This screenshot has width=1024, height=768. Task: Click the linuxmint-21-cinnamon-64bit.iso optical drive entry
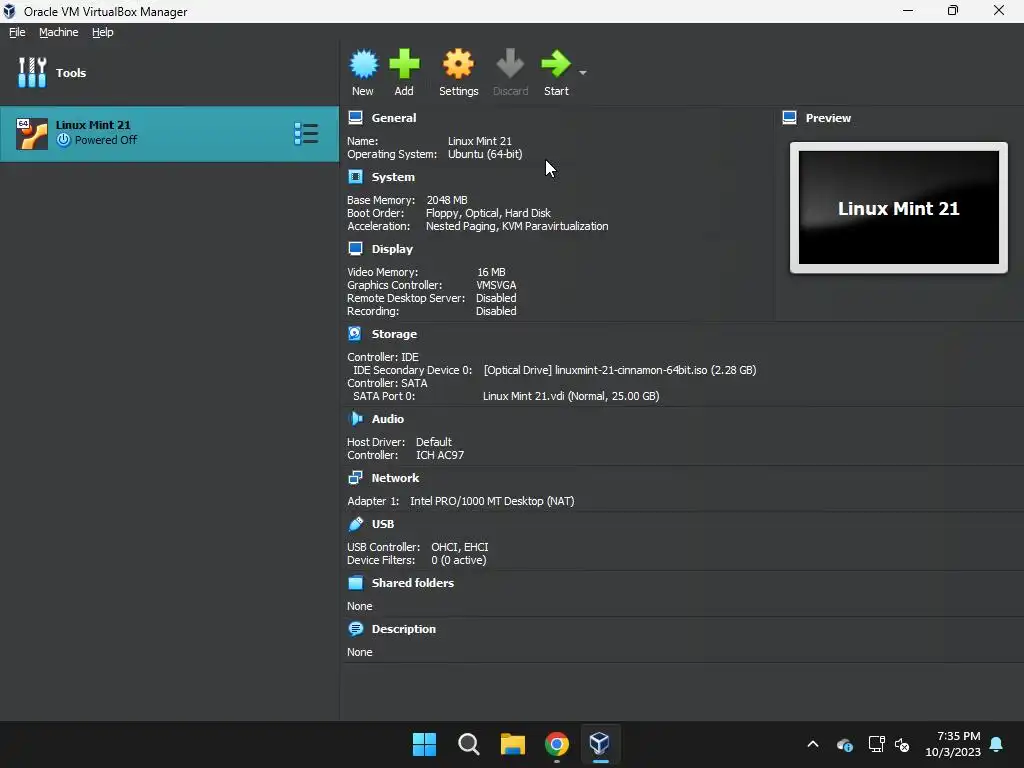620,370
